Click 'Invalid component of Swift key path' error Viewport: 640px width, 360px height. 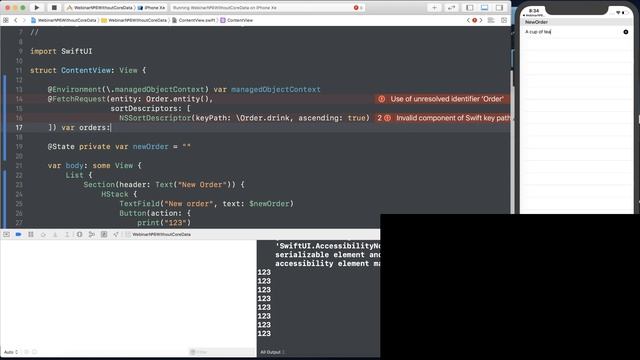(453, 118)
